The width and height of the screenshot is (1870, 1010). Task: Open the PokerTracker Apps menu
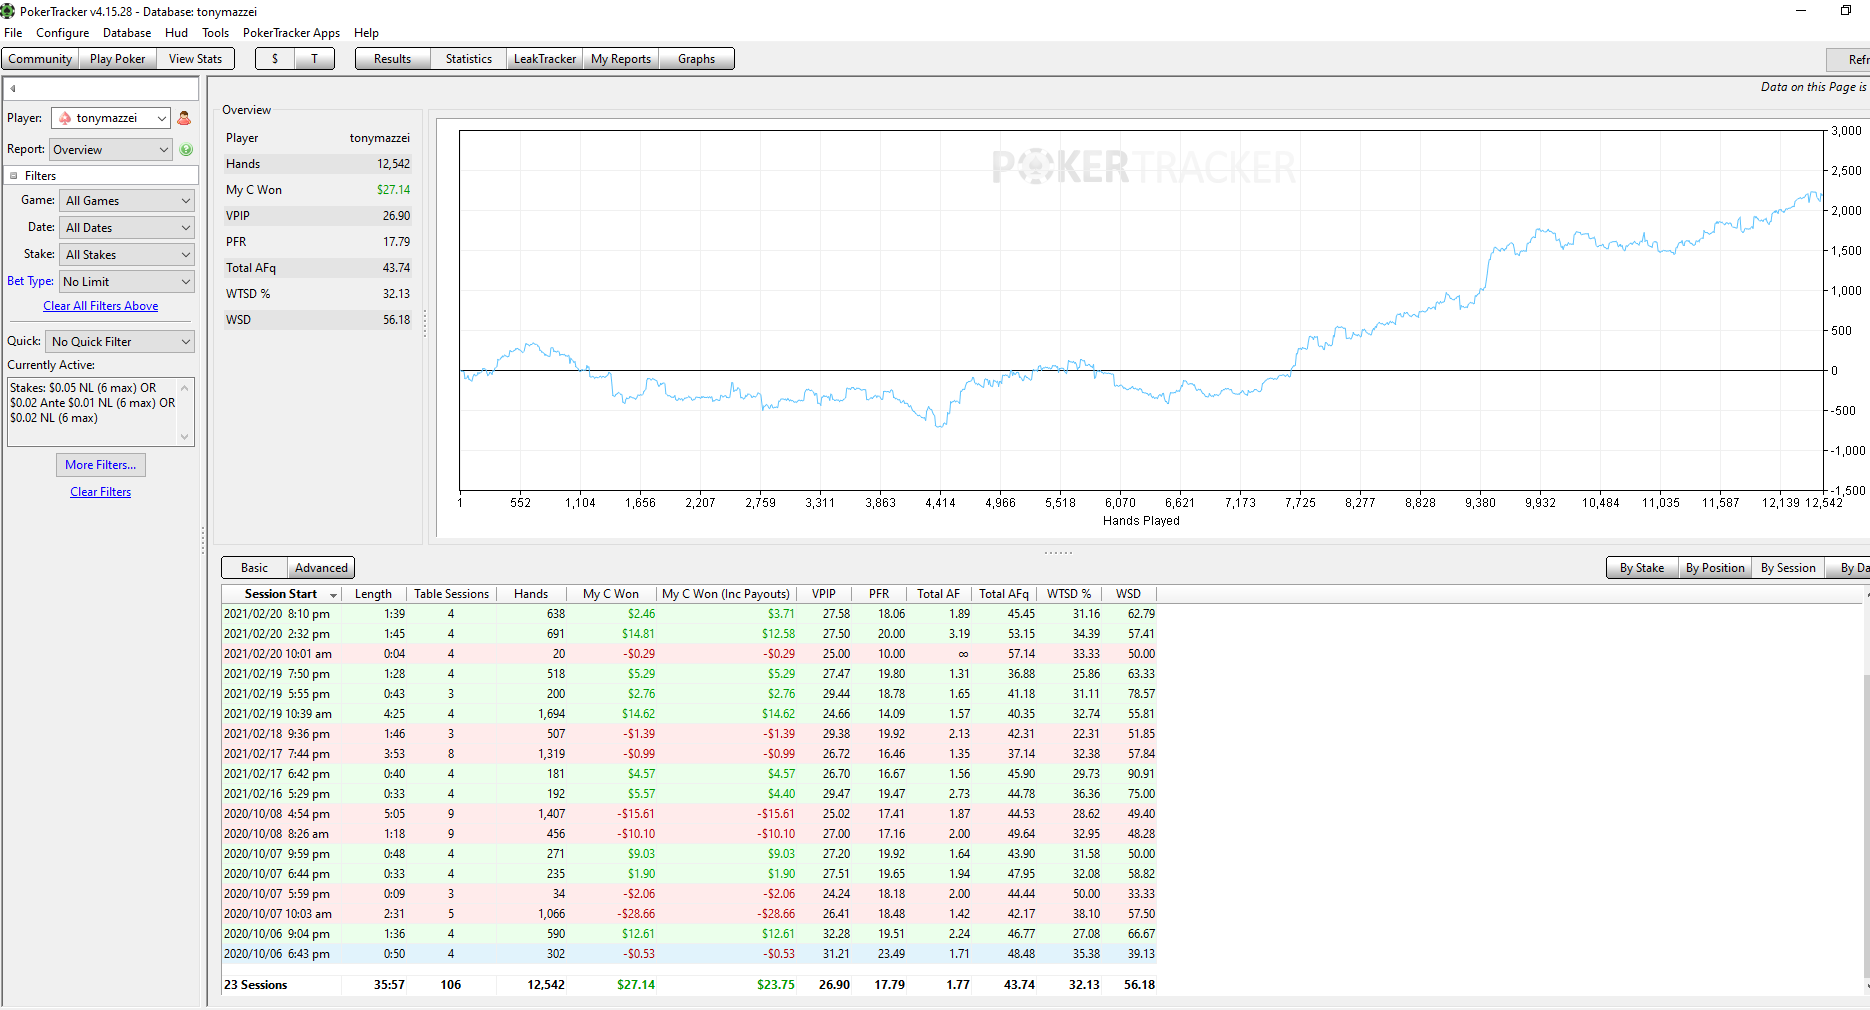(291, 33)
